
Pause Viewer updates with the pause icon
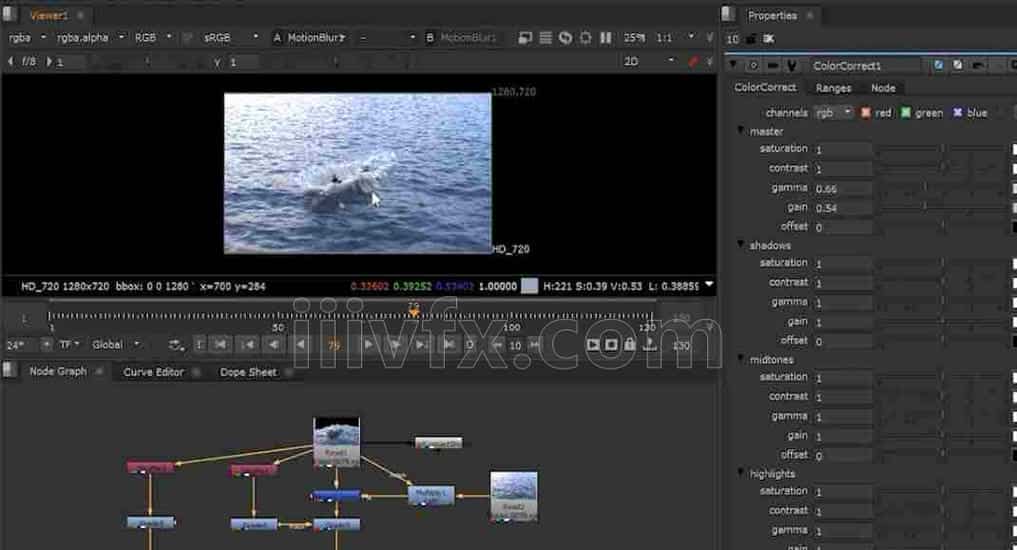click(x=606, y=38)
